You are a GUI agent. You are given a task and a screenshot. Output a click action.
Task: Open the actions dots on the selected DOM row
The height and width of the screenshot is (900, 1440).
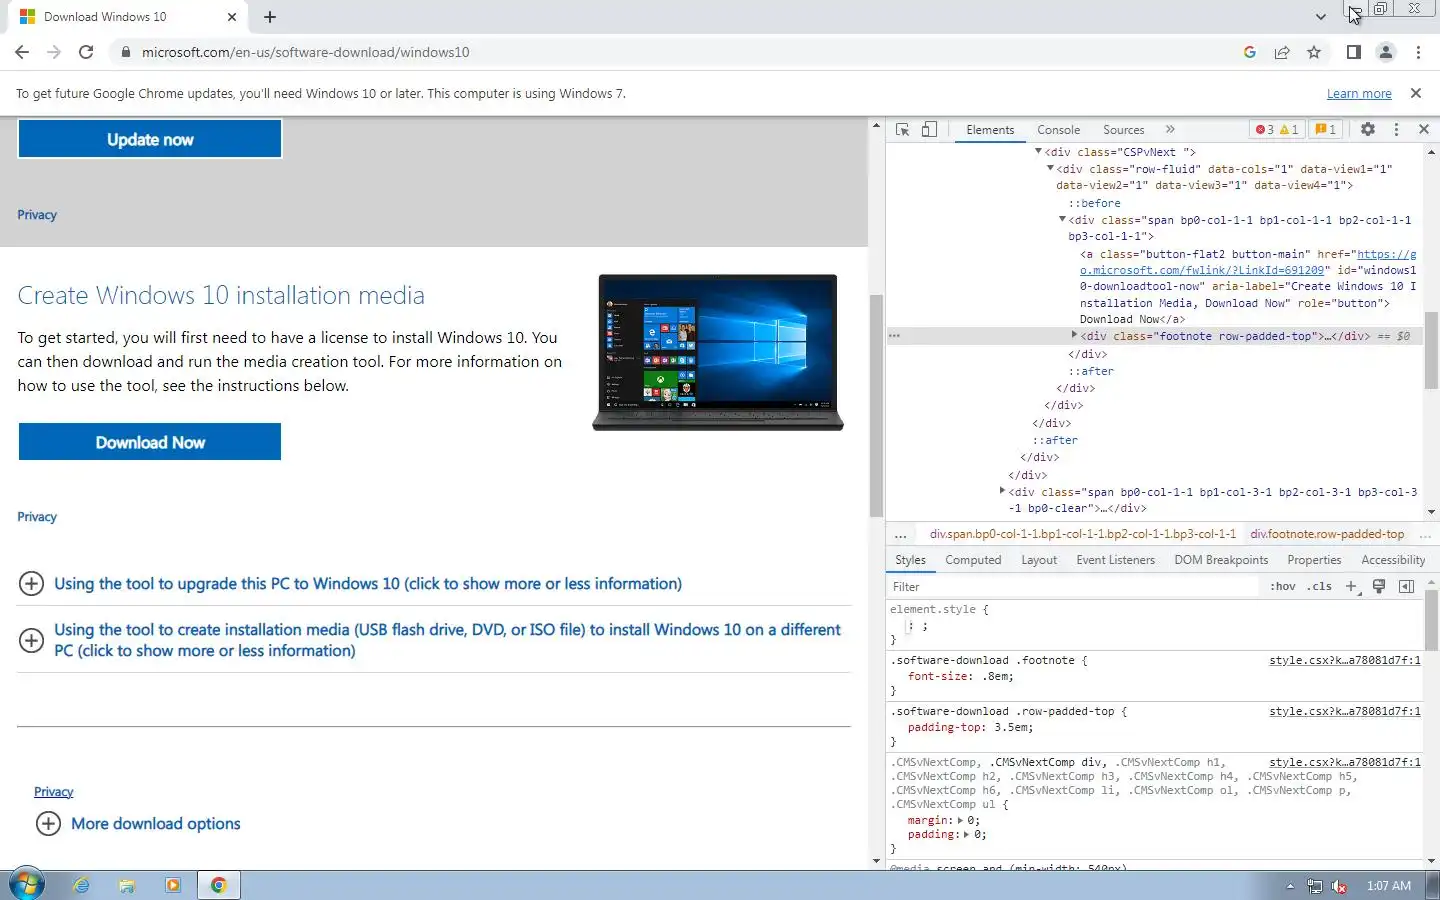[x=895, y=336]
